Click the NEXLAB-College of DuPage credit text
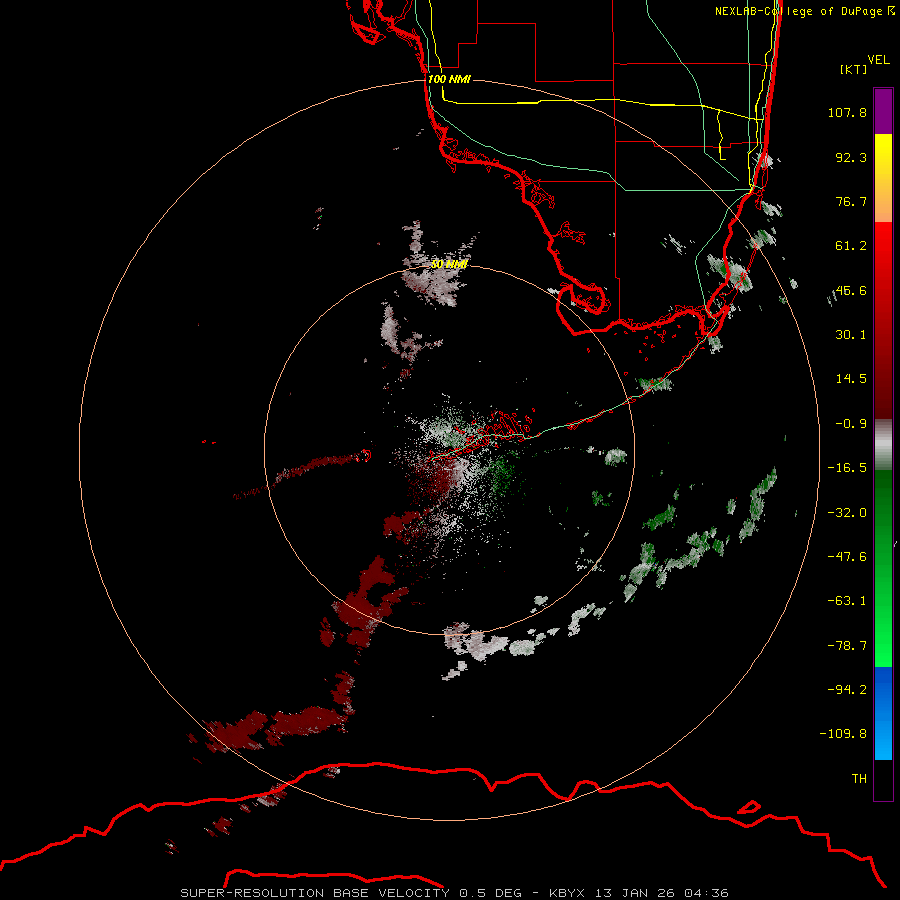 tap(804, 11)
